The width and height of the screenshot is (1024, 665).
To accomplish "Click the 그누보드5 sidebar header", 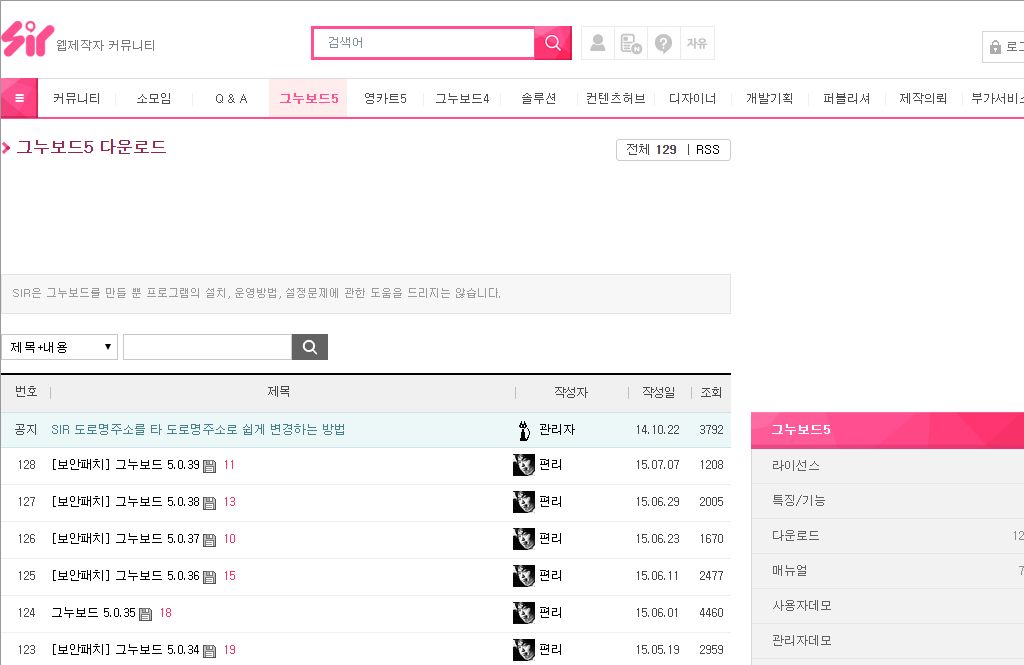I will (888, 430).
